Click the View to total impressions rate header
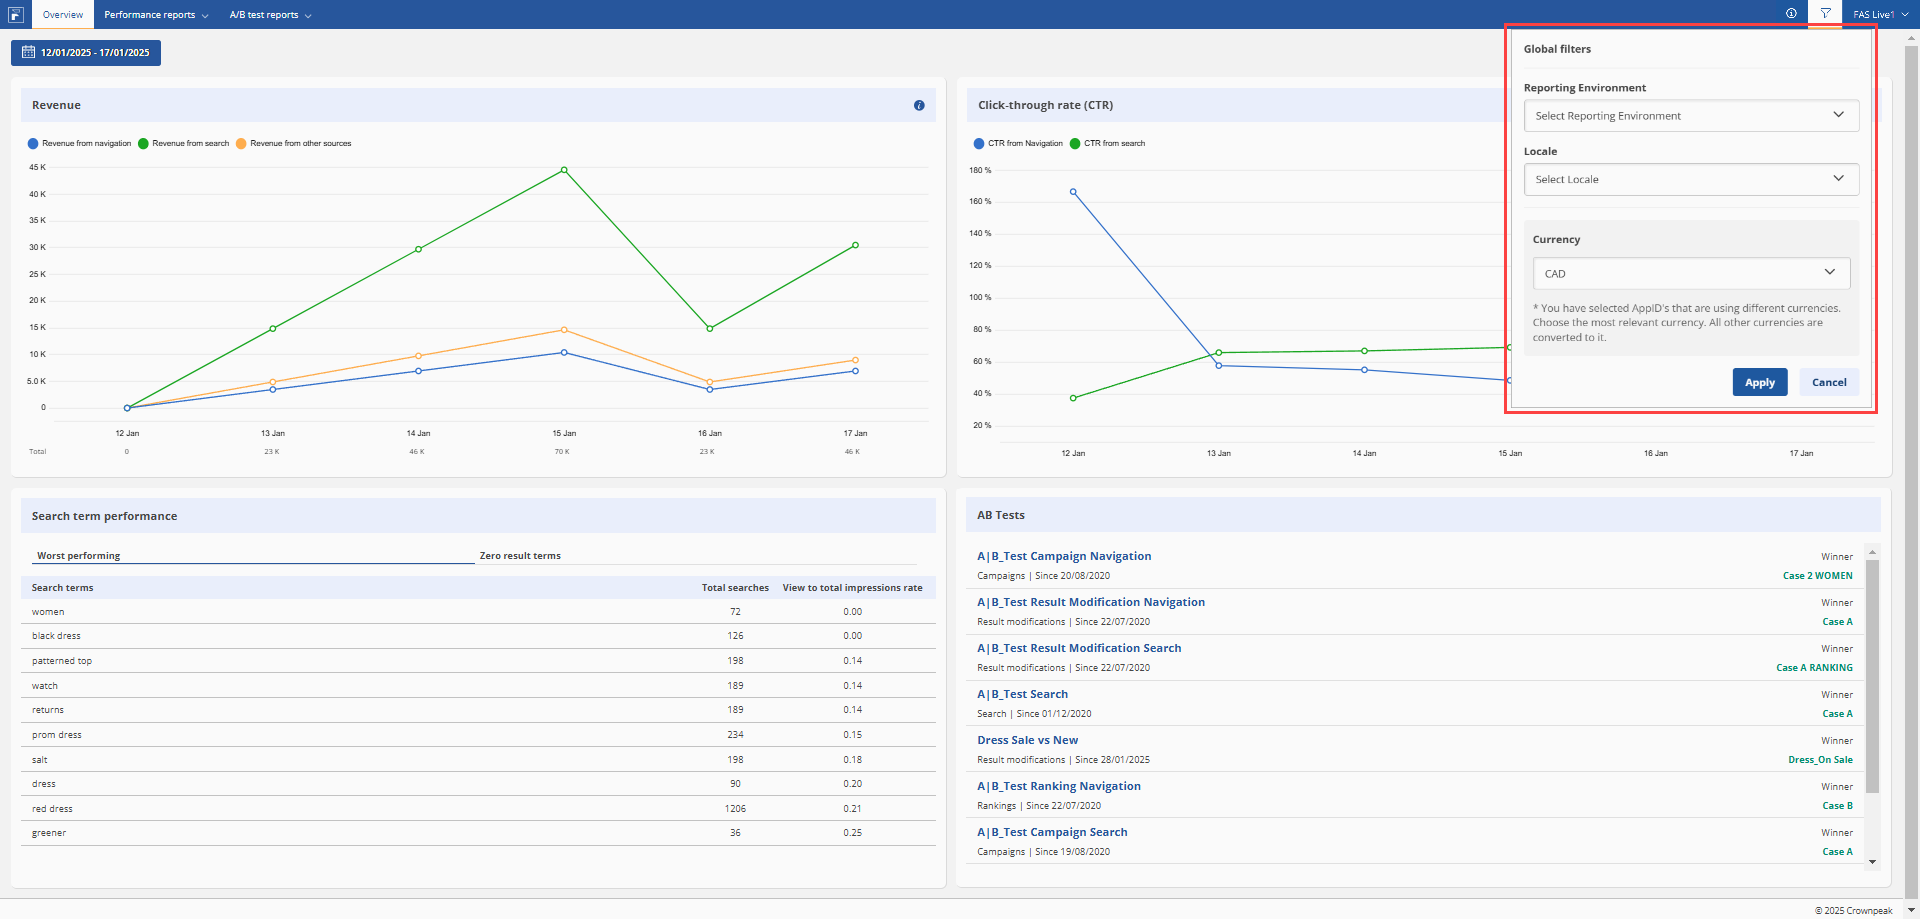1920x919 pixels. [x=852, y=588]
